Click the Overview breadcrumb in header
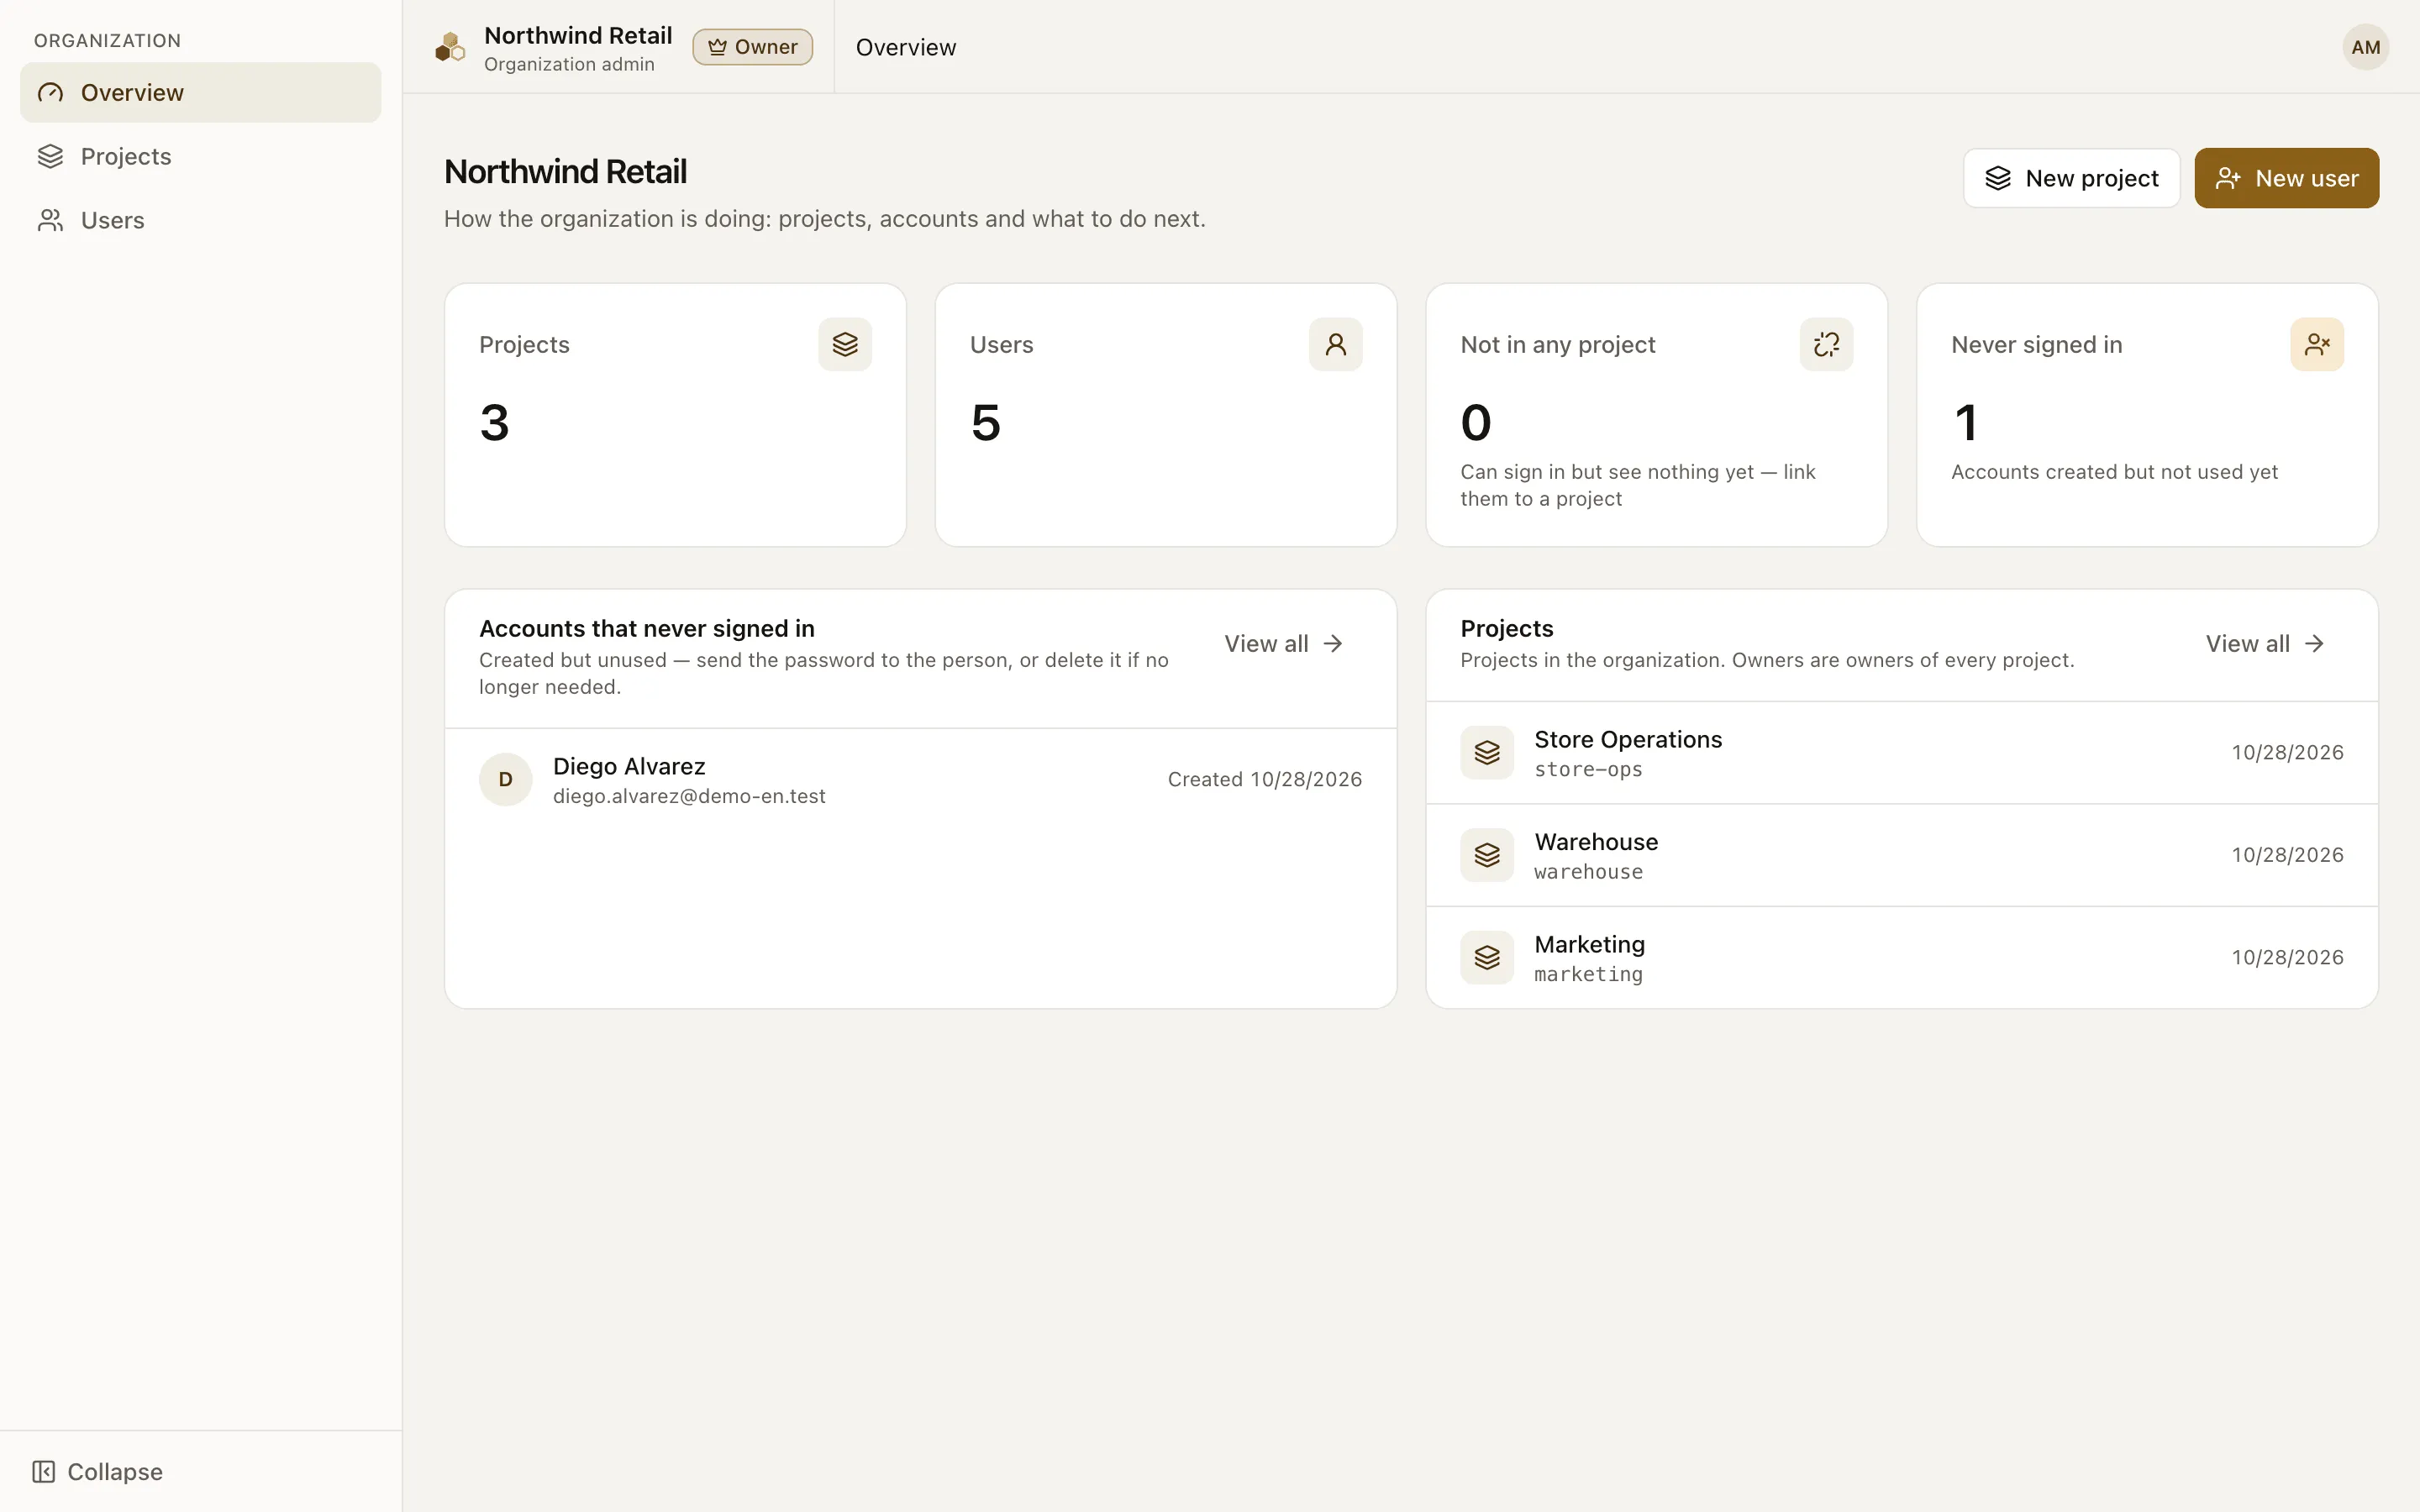The image size is (2420, 1512). (905, 47)
